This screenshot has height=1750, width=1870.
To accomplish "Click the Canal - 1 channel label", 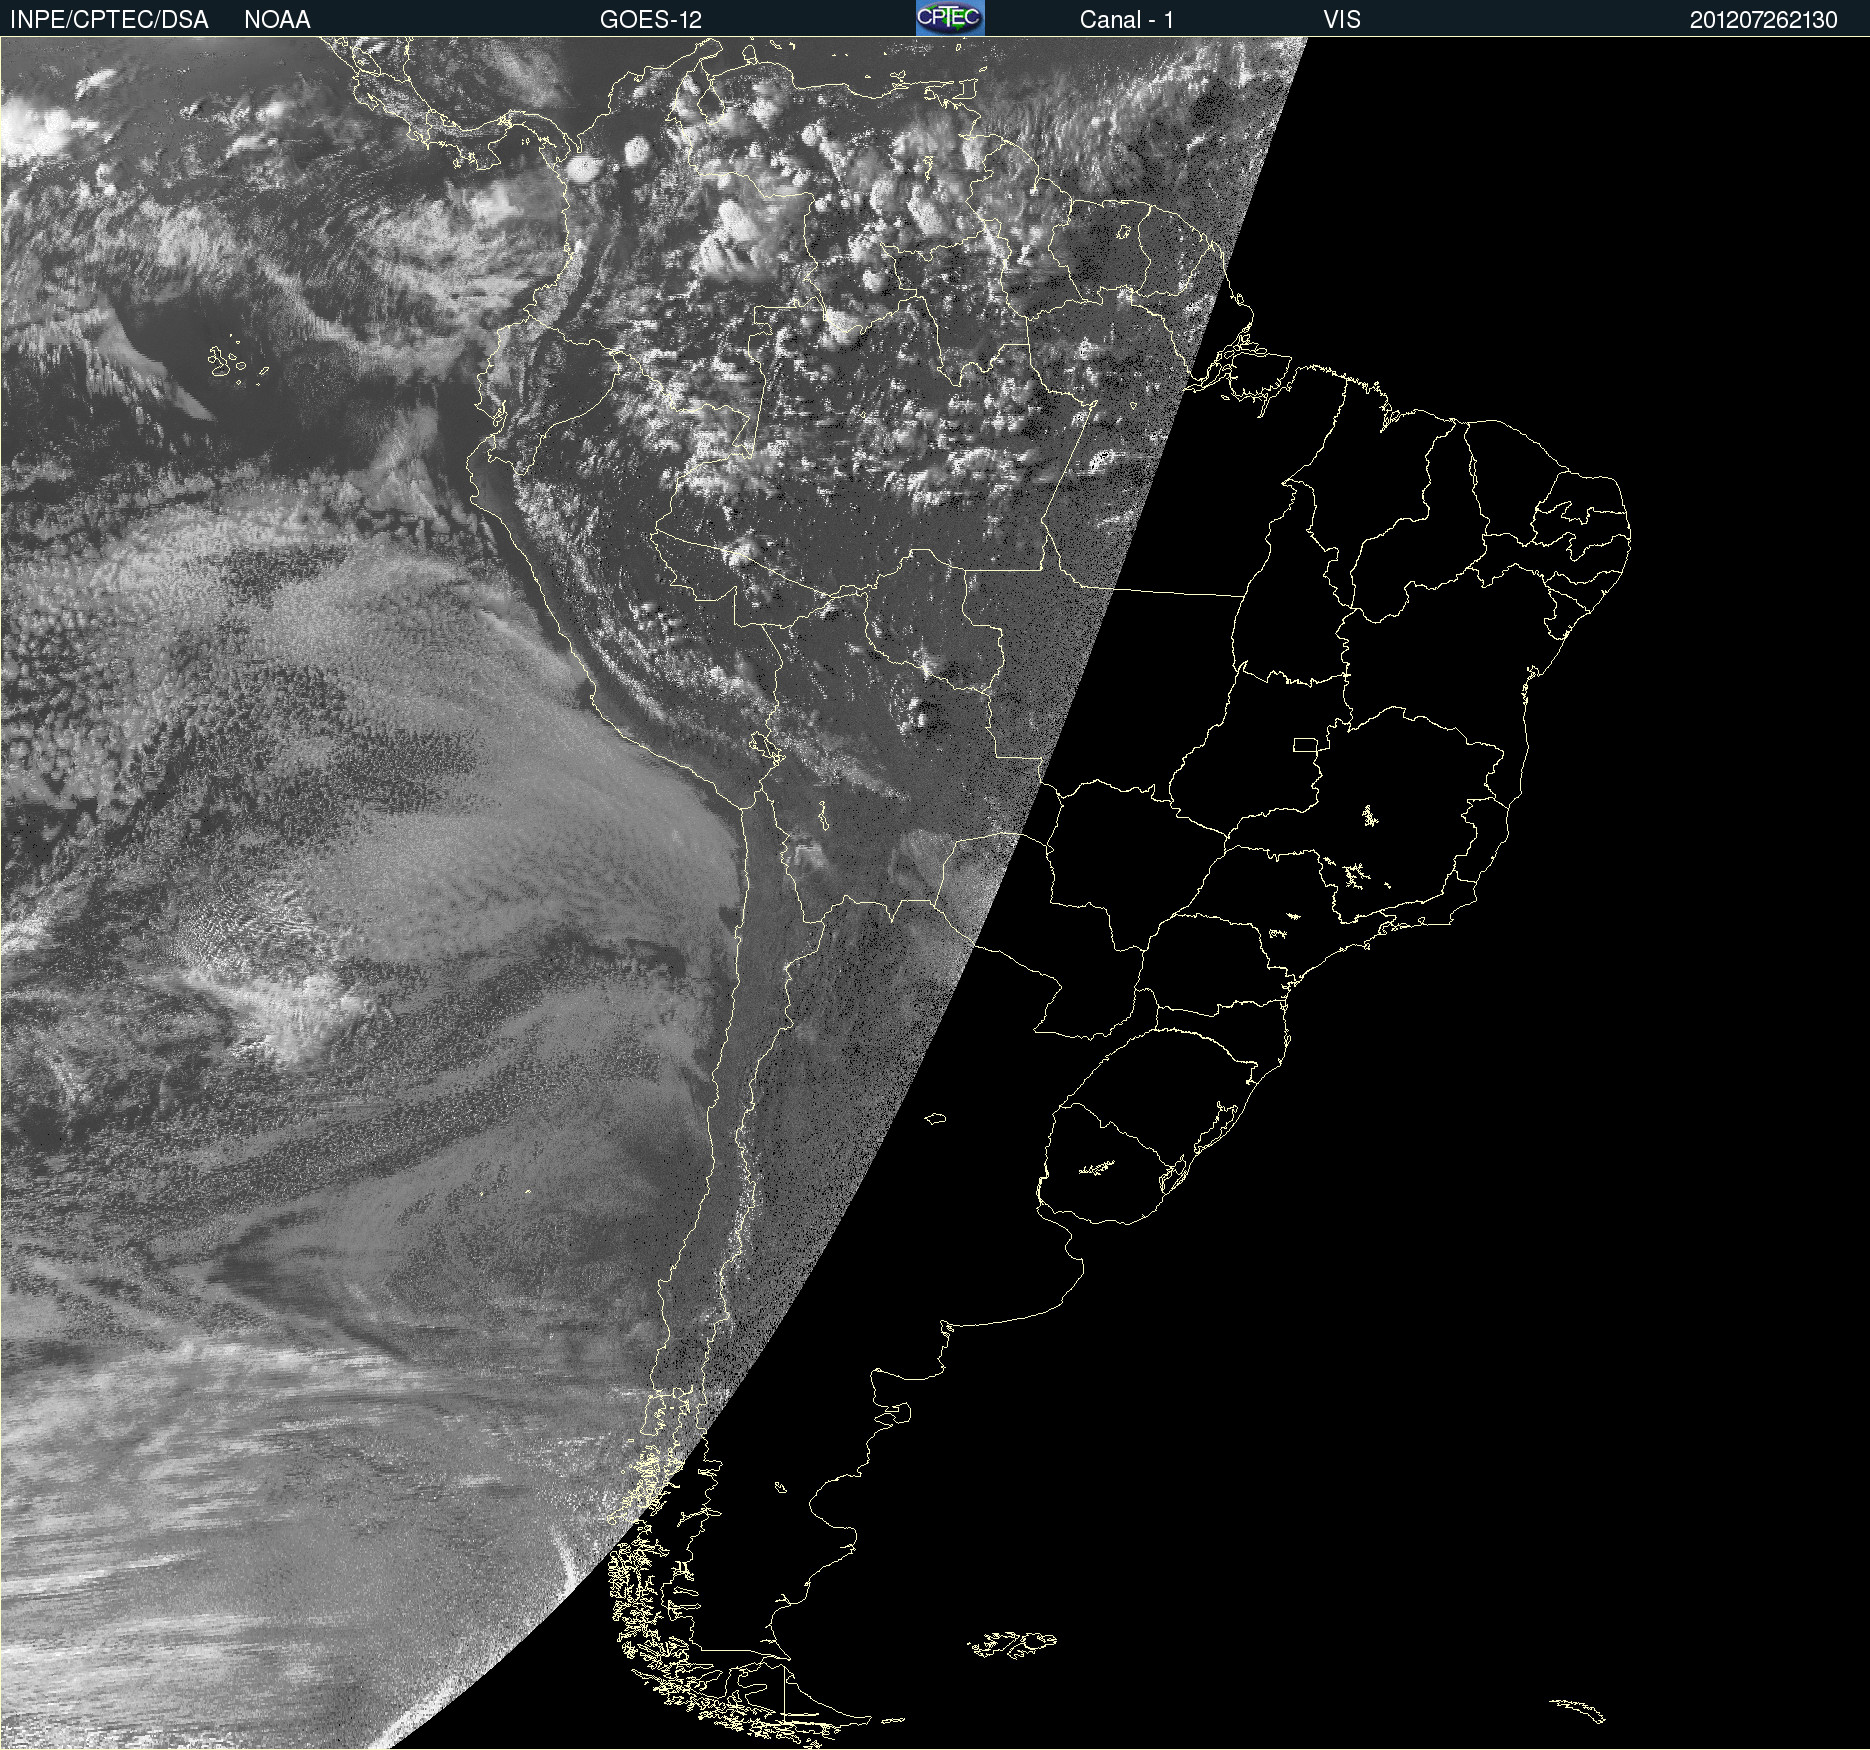I will (x=1127, y=20).
